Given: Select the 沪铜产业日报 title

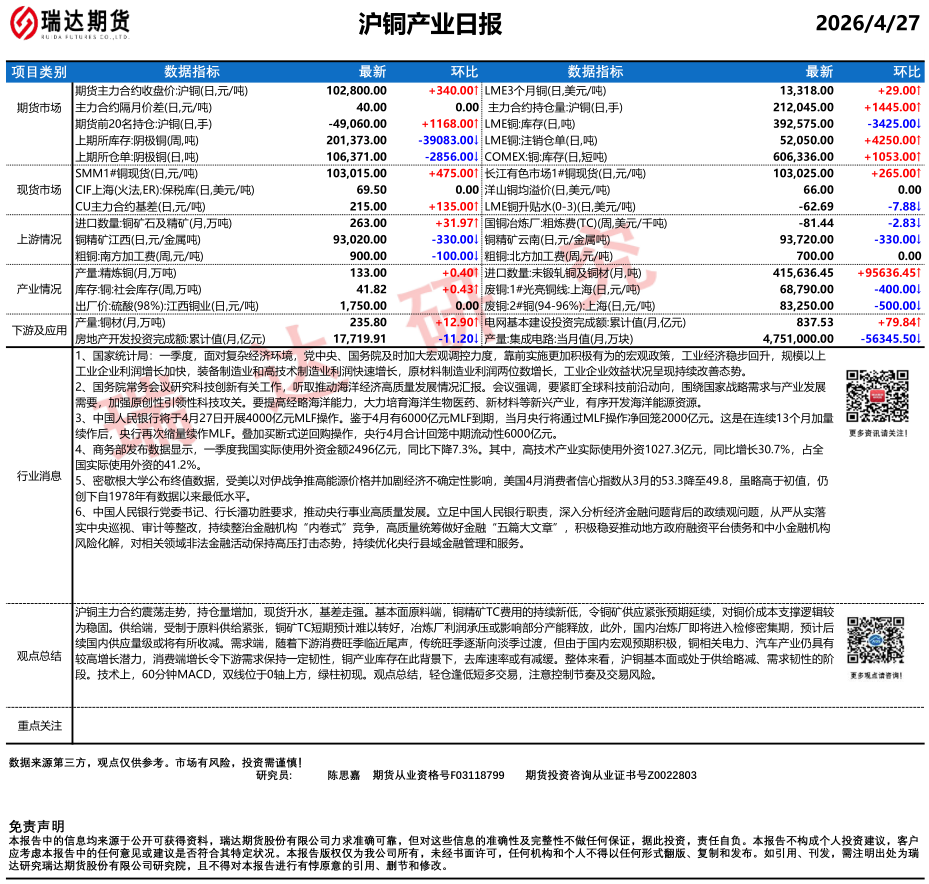Looking at the screenshot, I should pyautogui.click(x=430, y=24).
